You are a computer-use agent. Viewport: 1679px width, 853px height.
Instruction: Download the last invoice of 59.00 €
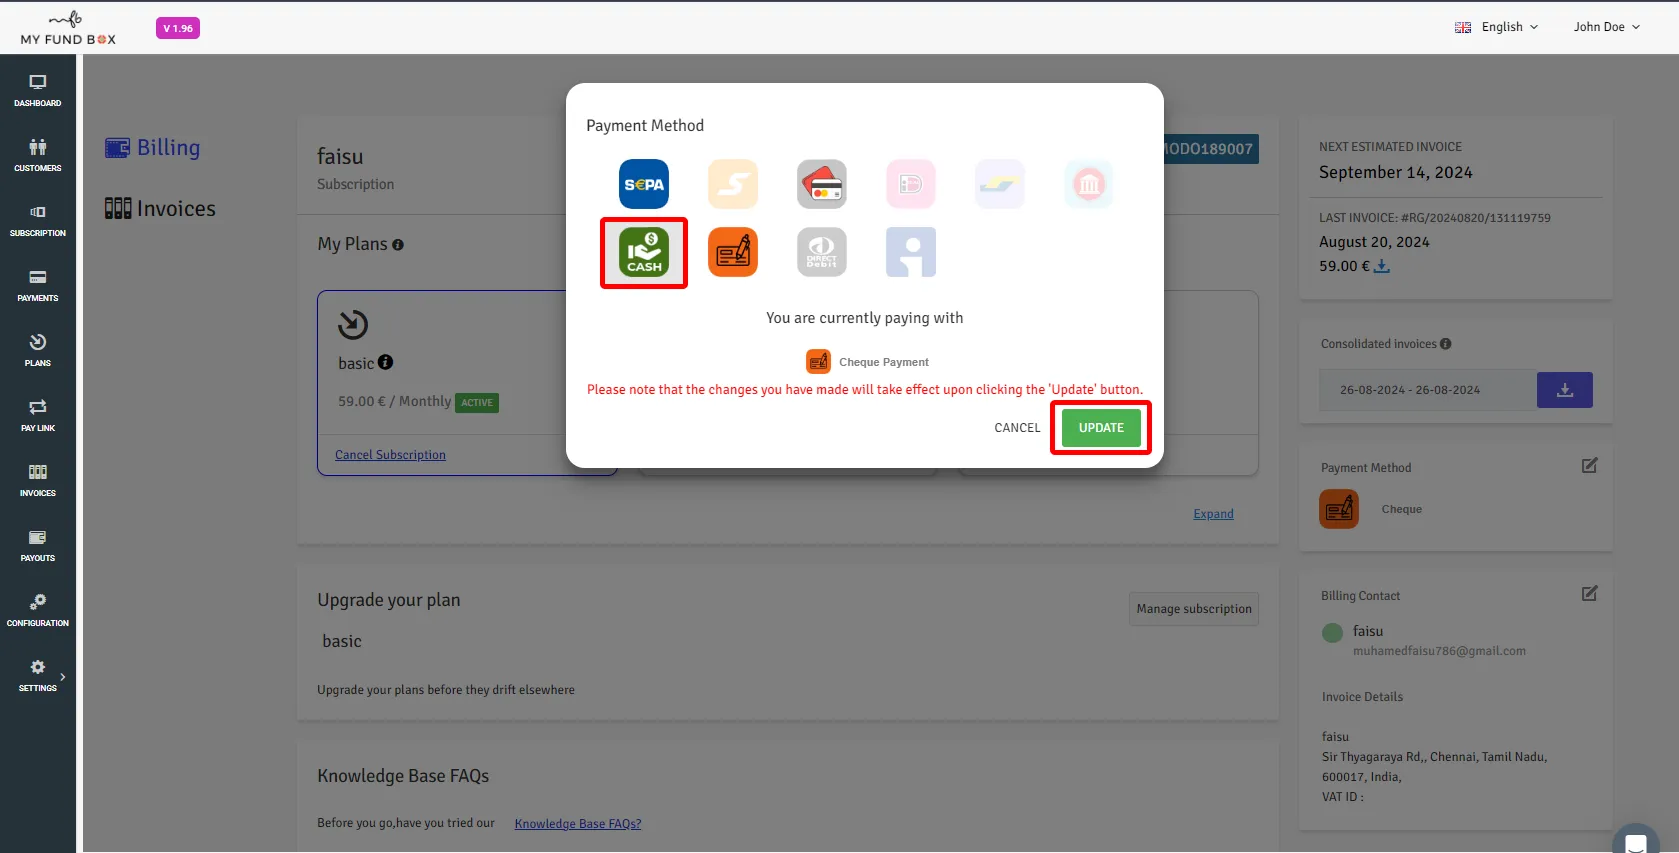[x=1382, y=266]
